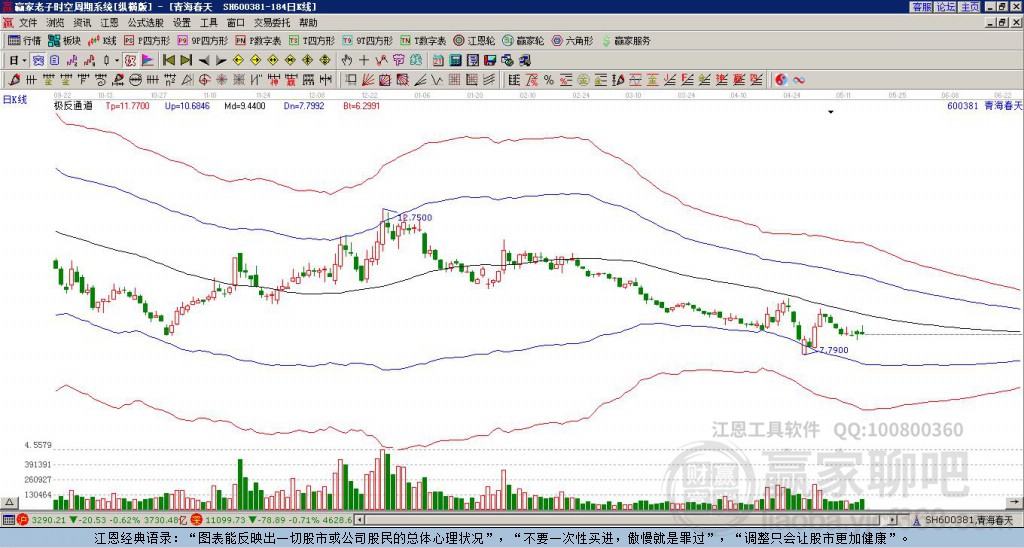
Task: Click the floppy disk save icon
Action: click(x=490, y=60)
